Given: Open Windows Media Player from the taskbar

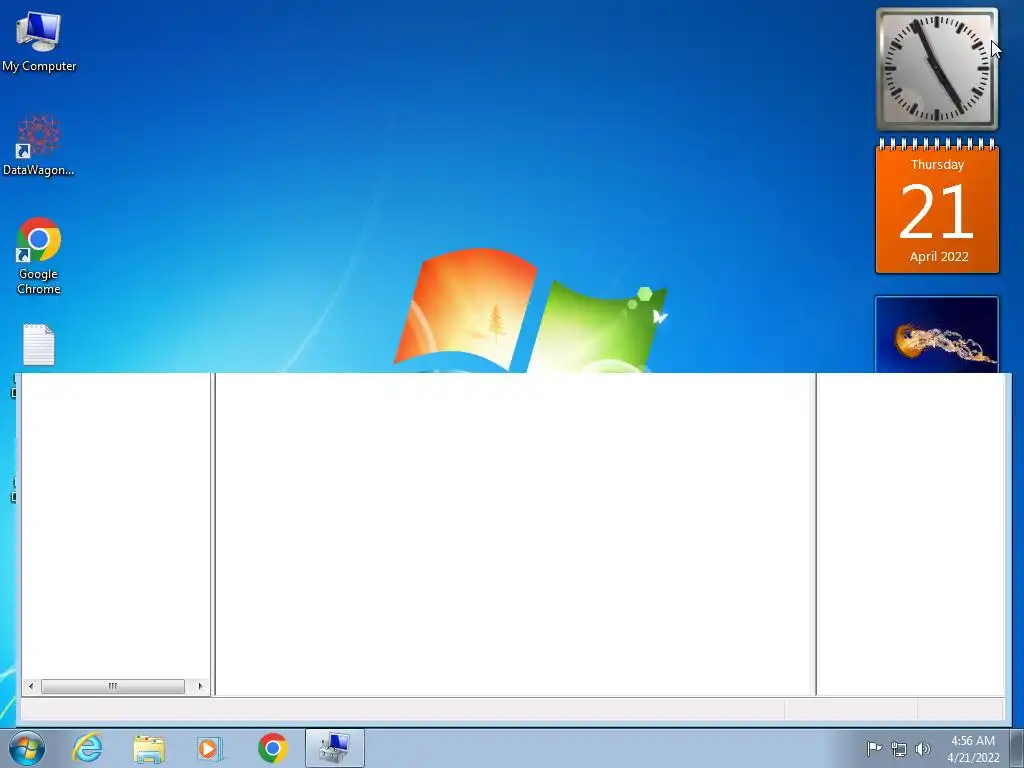Looking at the screenshot, I should (210, 748).
